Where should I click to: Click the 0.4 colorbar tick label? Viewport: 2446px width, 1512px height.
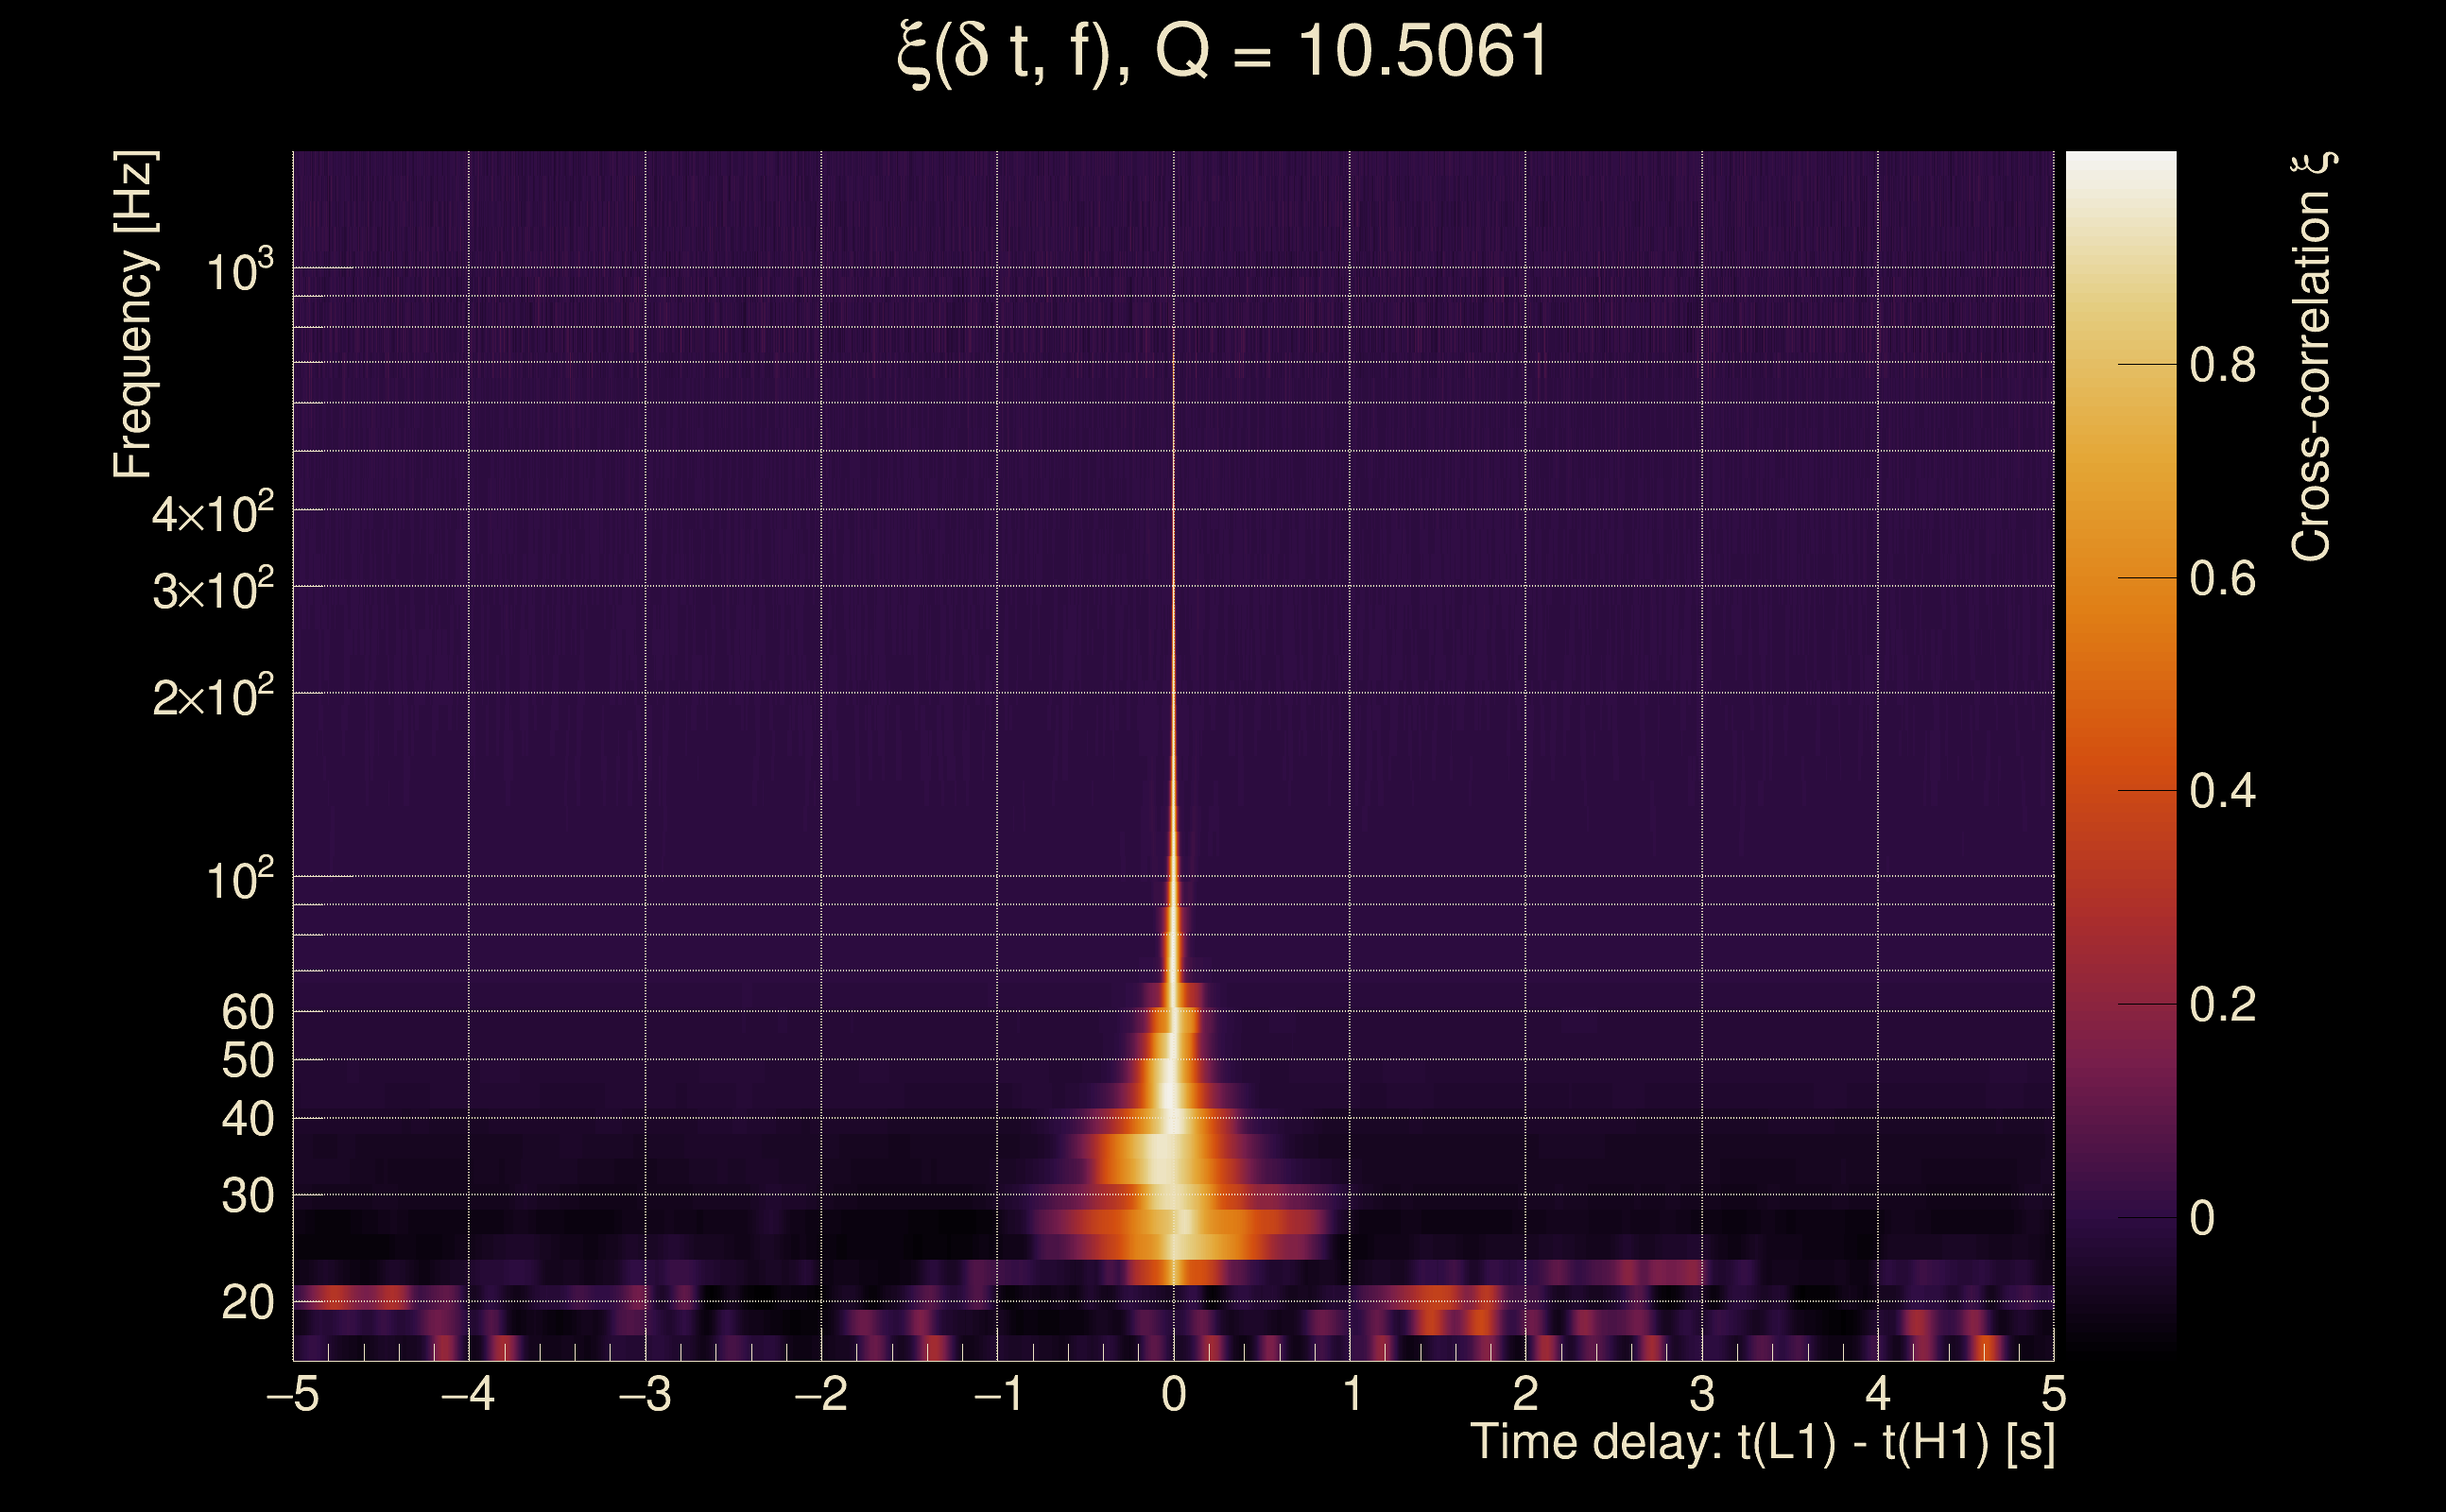[x=2222, y=792]
